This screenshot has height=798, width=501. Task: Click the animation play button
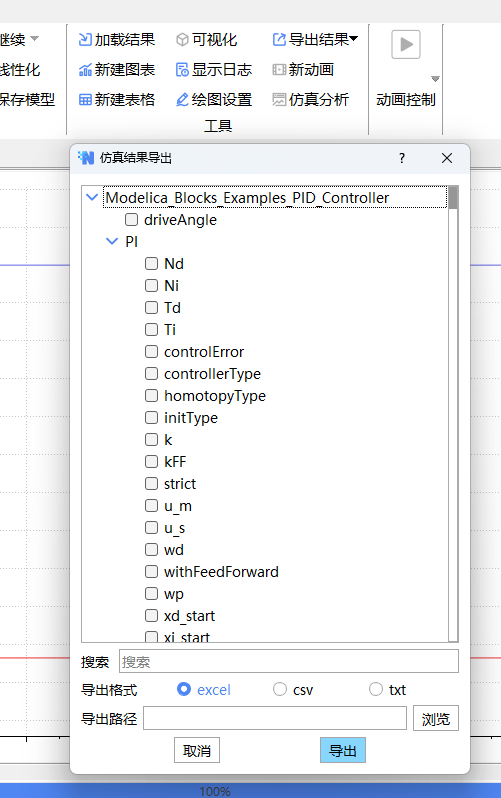click(406, 44)
